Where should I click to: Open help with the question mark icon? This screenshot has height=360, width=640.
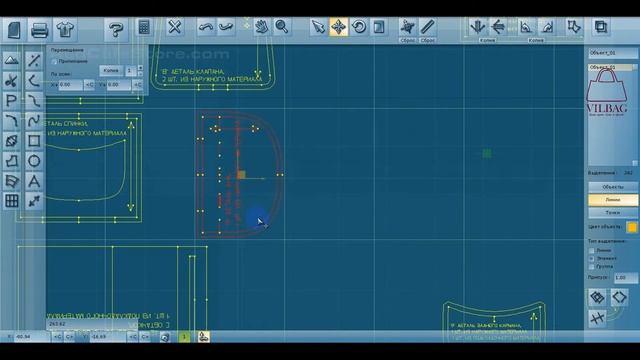click(x=116, y=30)
